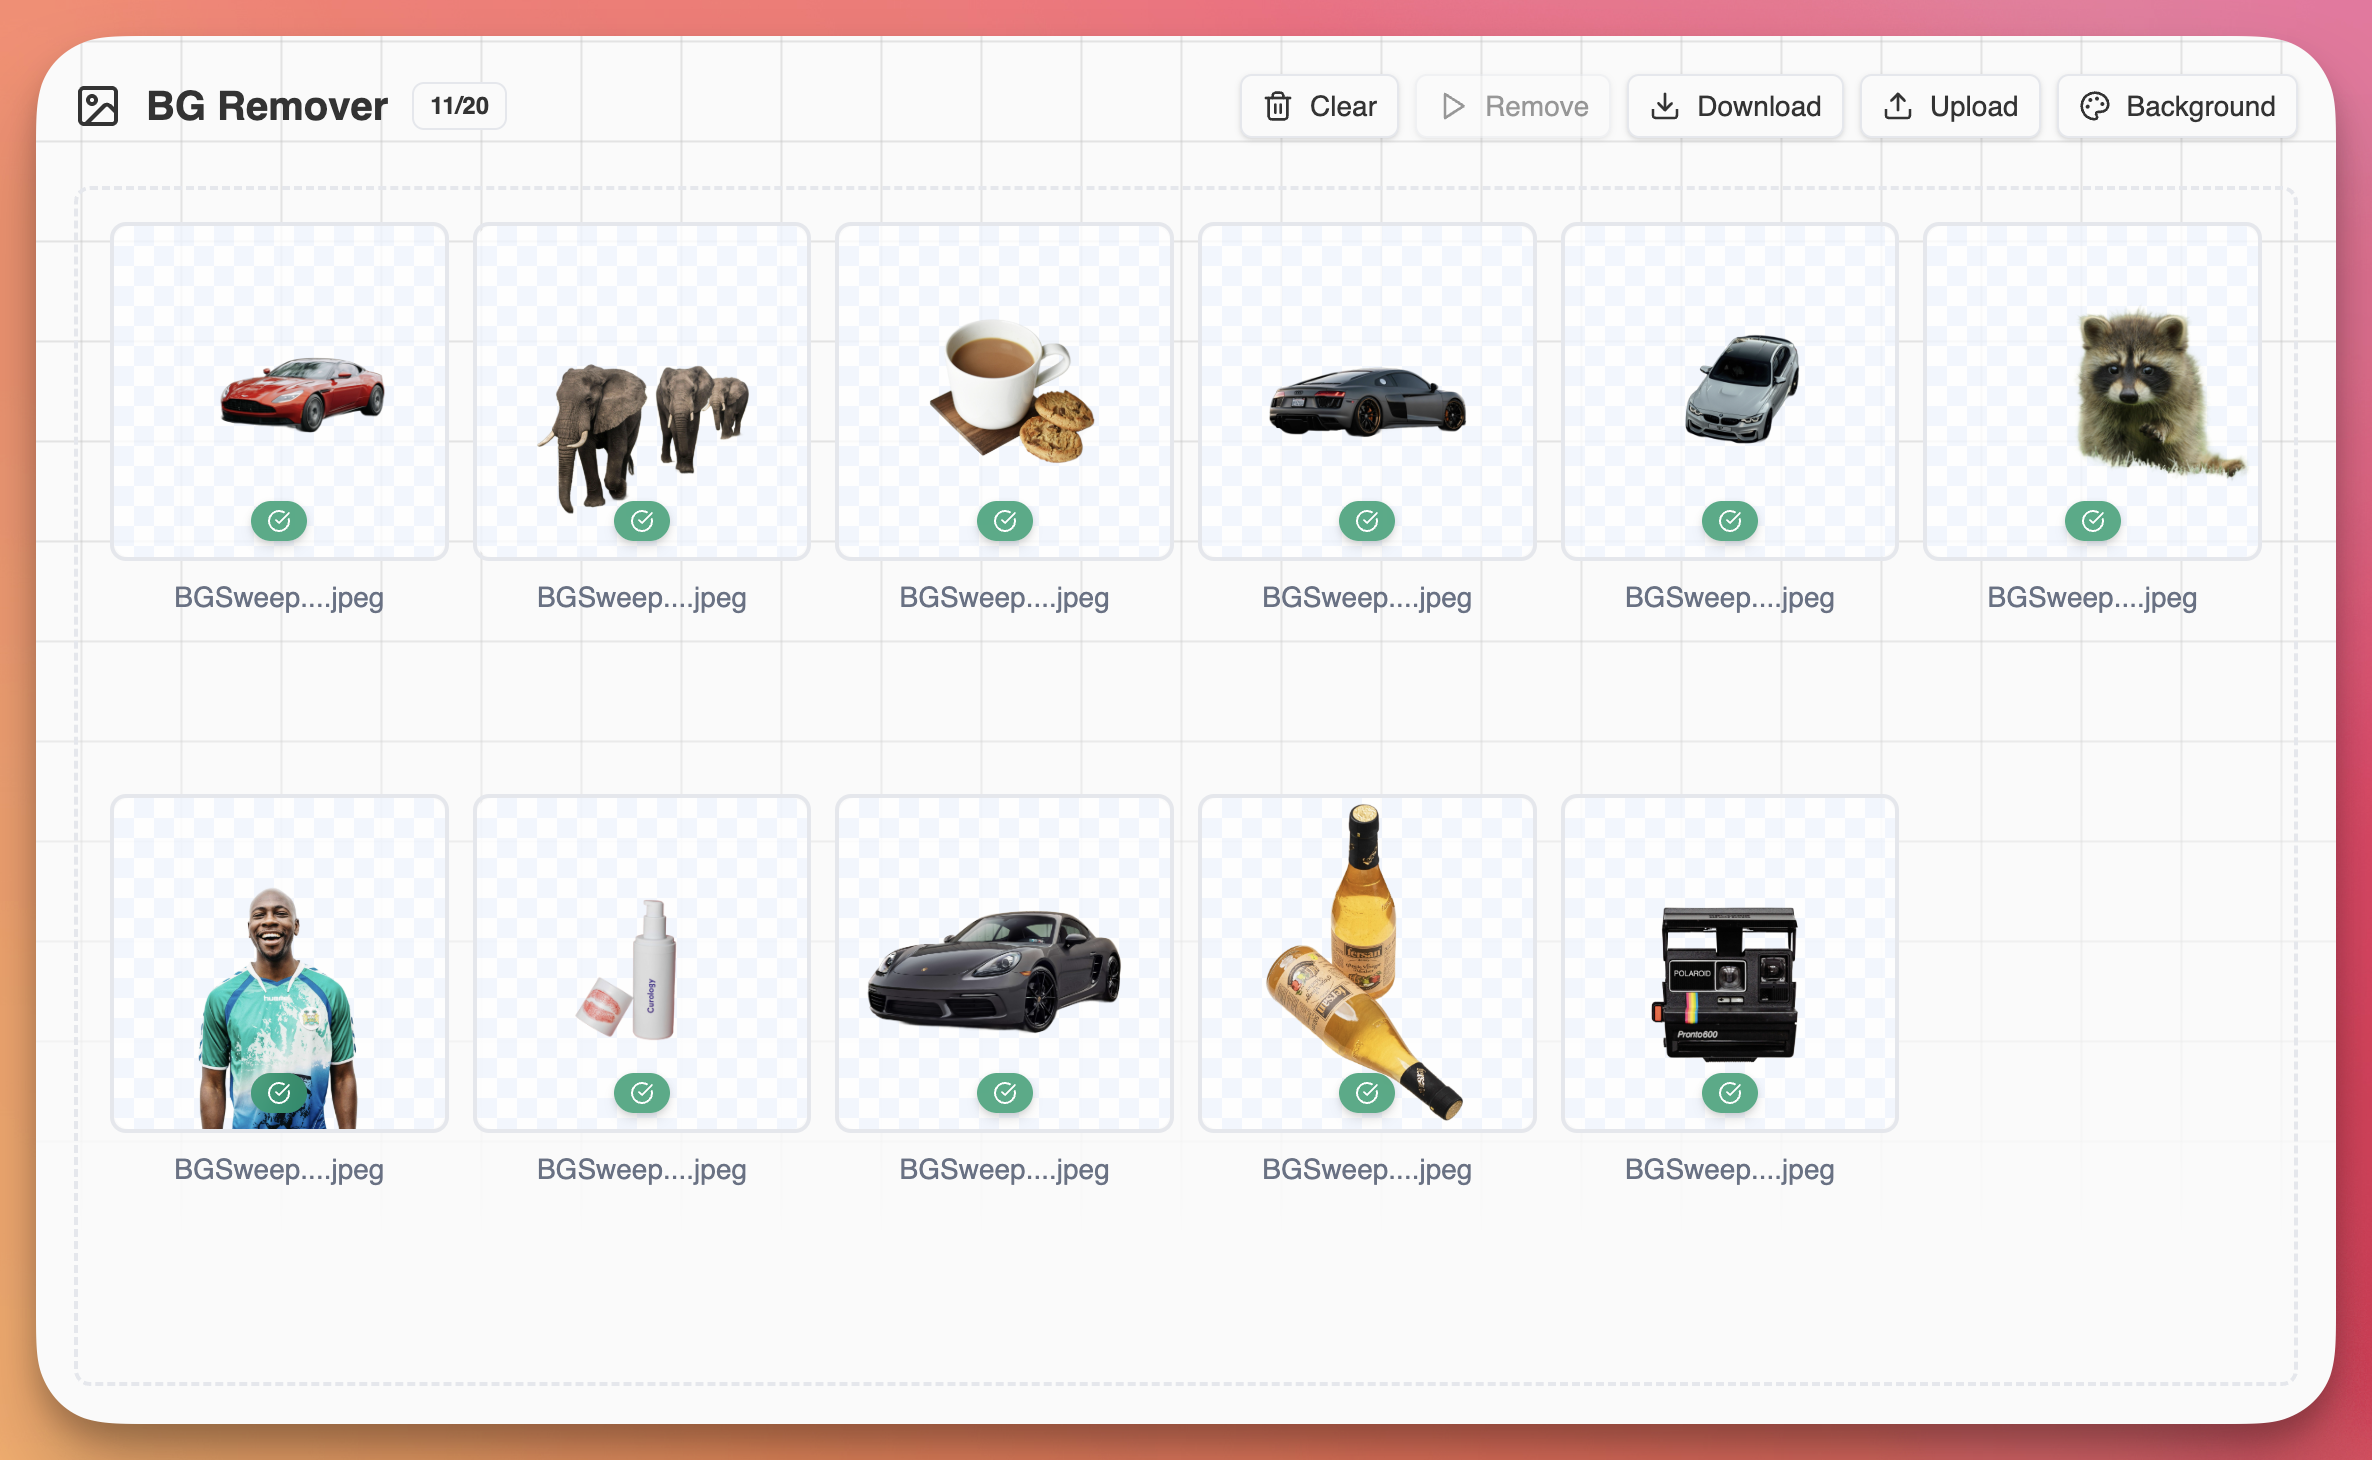Image resolution: width=2372 pixels, height=1460 pixels.
Task: Click the 11/20 image counter badge
Action: coord(459,106)
